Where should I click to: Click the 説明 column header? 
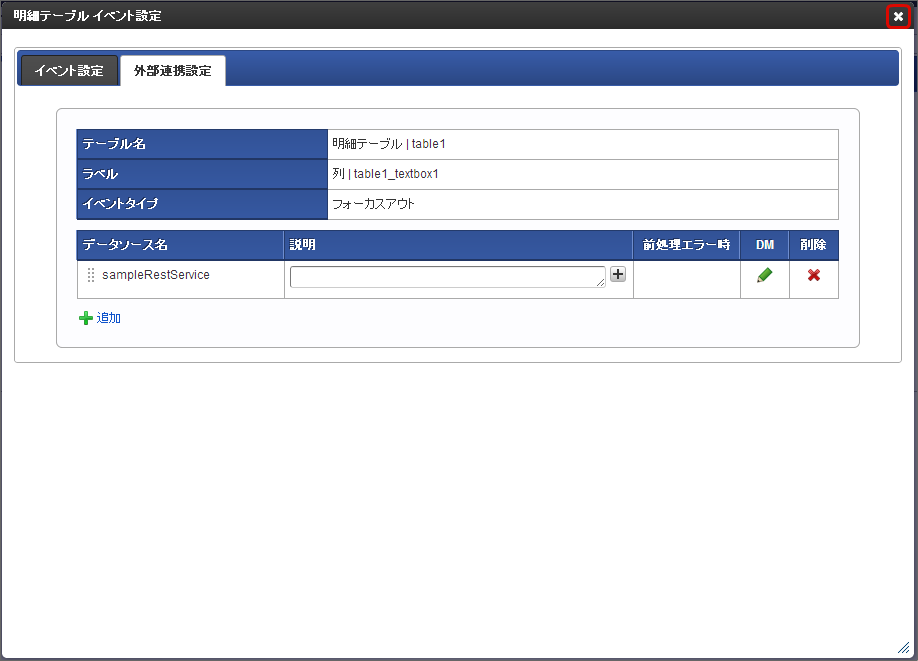pyautogui.click(x=458, y=245)
